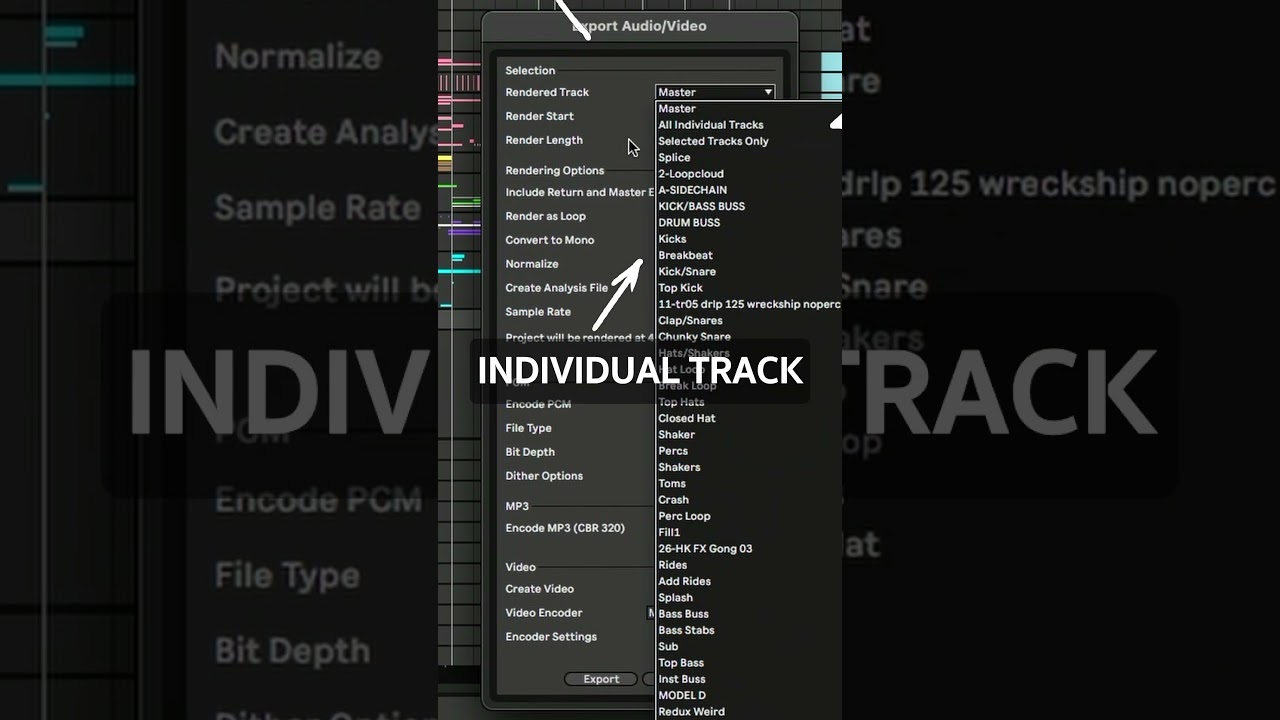
Task: Choose 26-HK FX Gong 03 track
Action: click(x=705, y=548)
